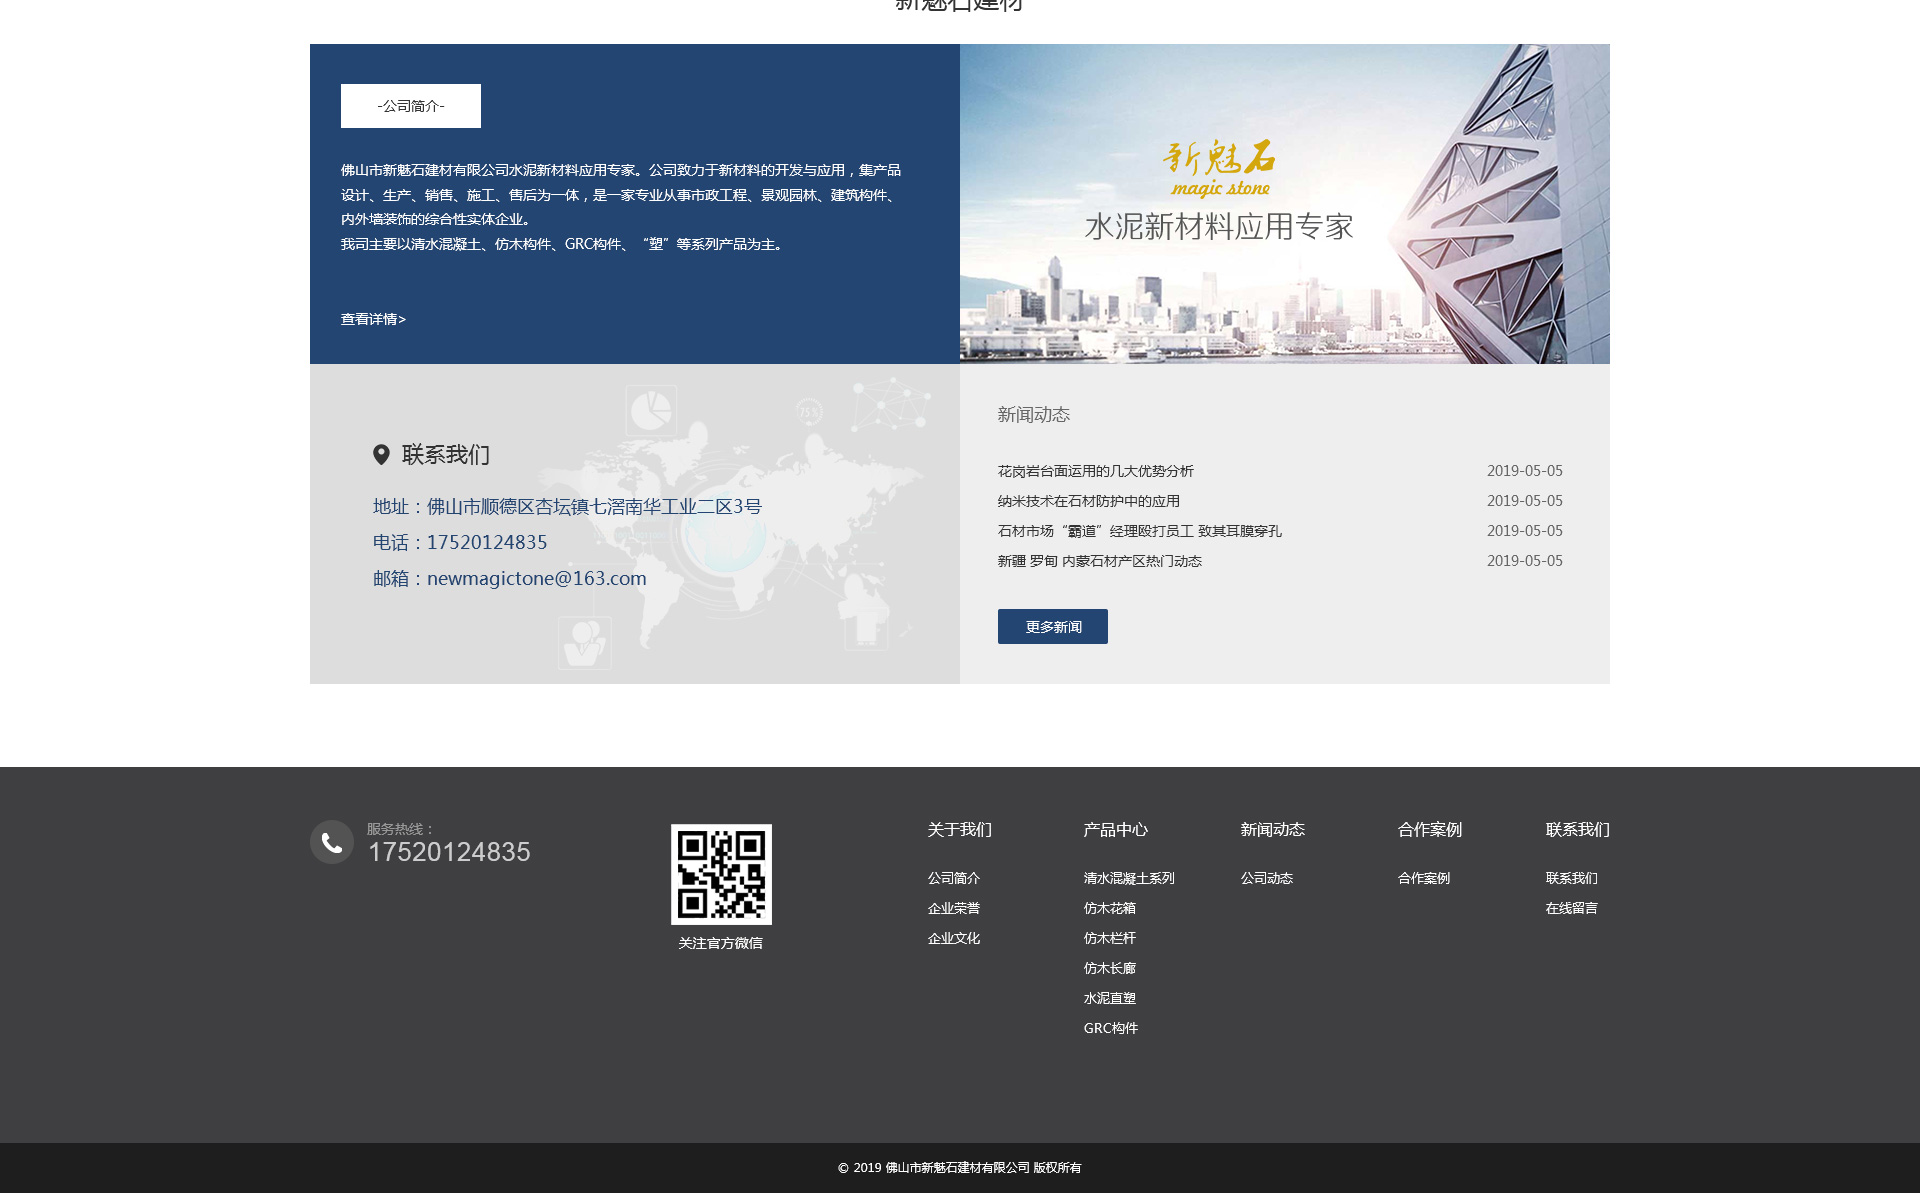Click footer heading 关于我们
This screenshot has width=1920, height=1193.
tap(959, 829)
